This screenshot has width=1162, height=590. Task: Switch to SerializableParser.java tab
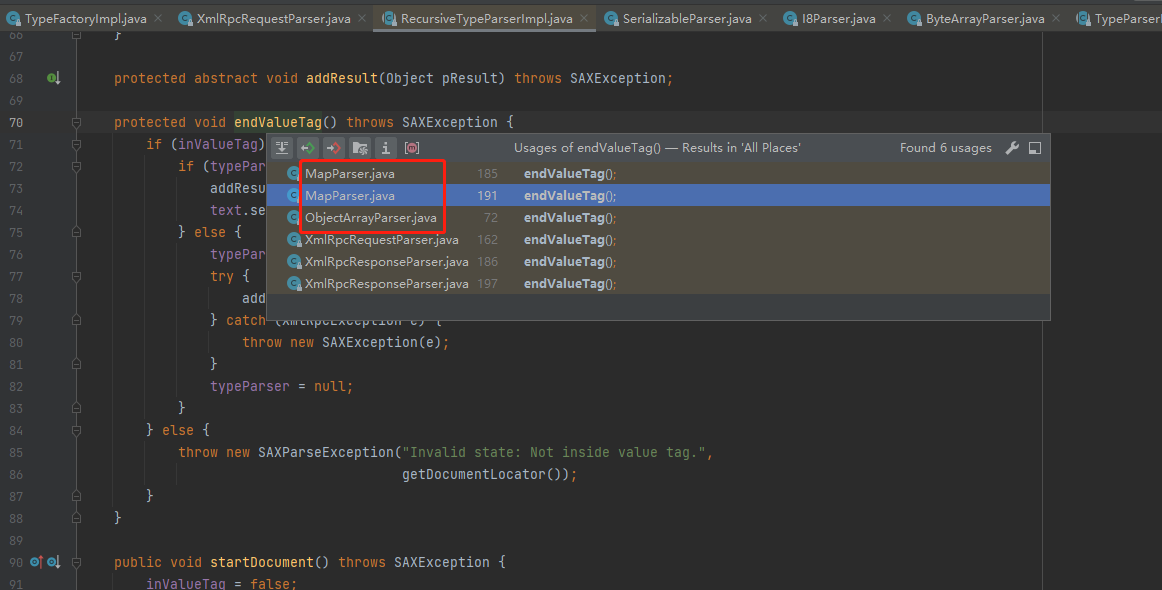pos(686,19)
